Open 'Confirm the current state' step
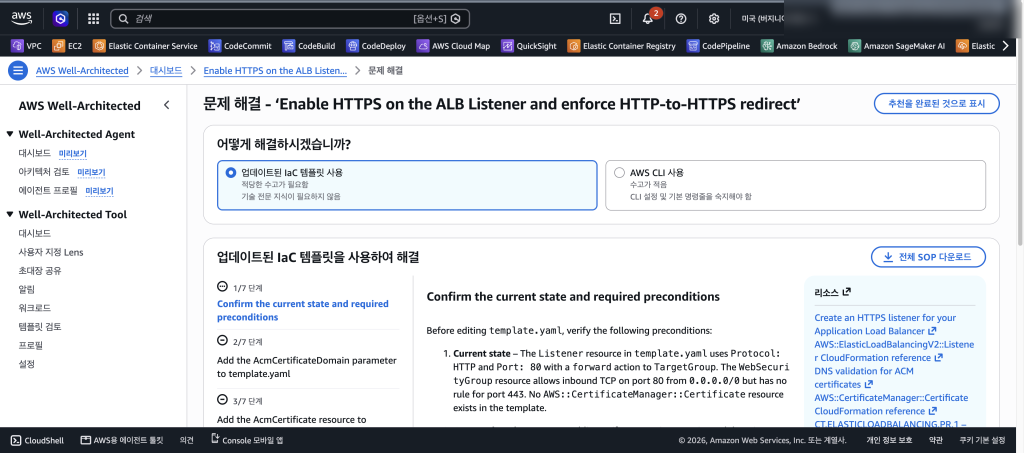Viewport: 1024px width, 453px height. tap(302, 310)
